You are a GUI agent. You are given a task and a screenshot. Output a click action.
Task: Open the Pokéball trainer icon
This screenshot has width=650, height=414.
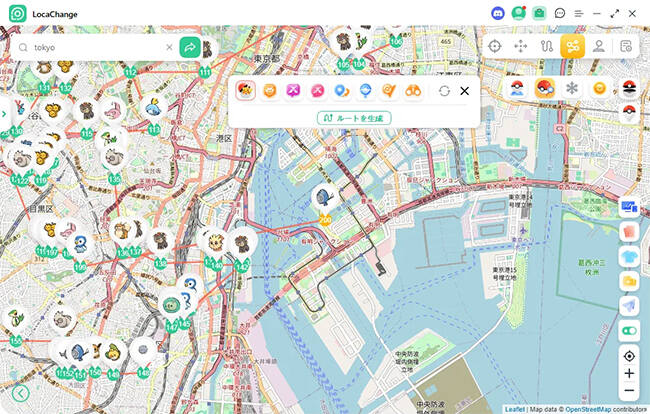(517, 88)
